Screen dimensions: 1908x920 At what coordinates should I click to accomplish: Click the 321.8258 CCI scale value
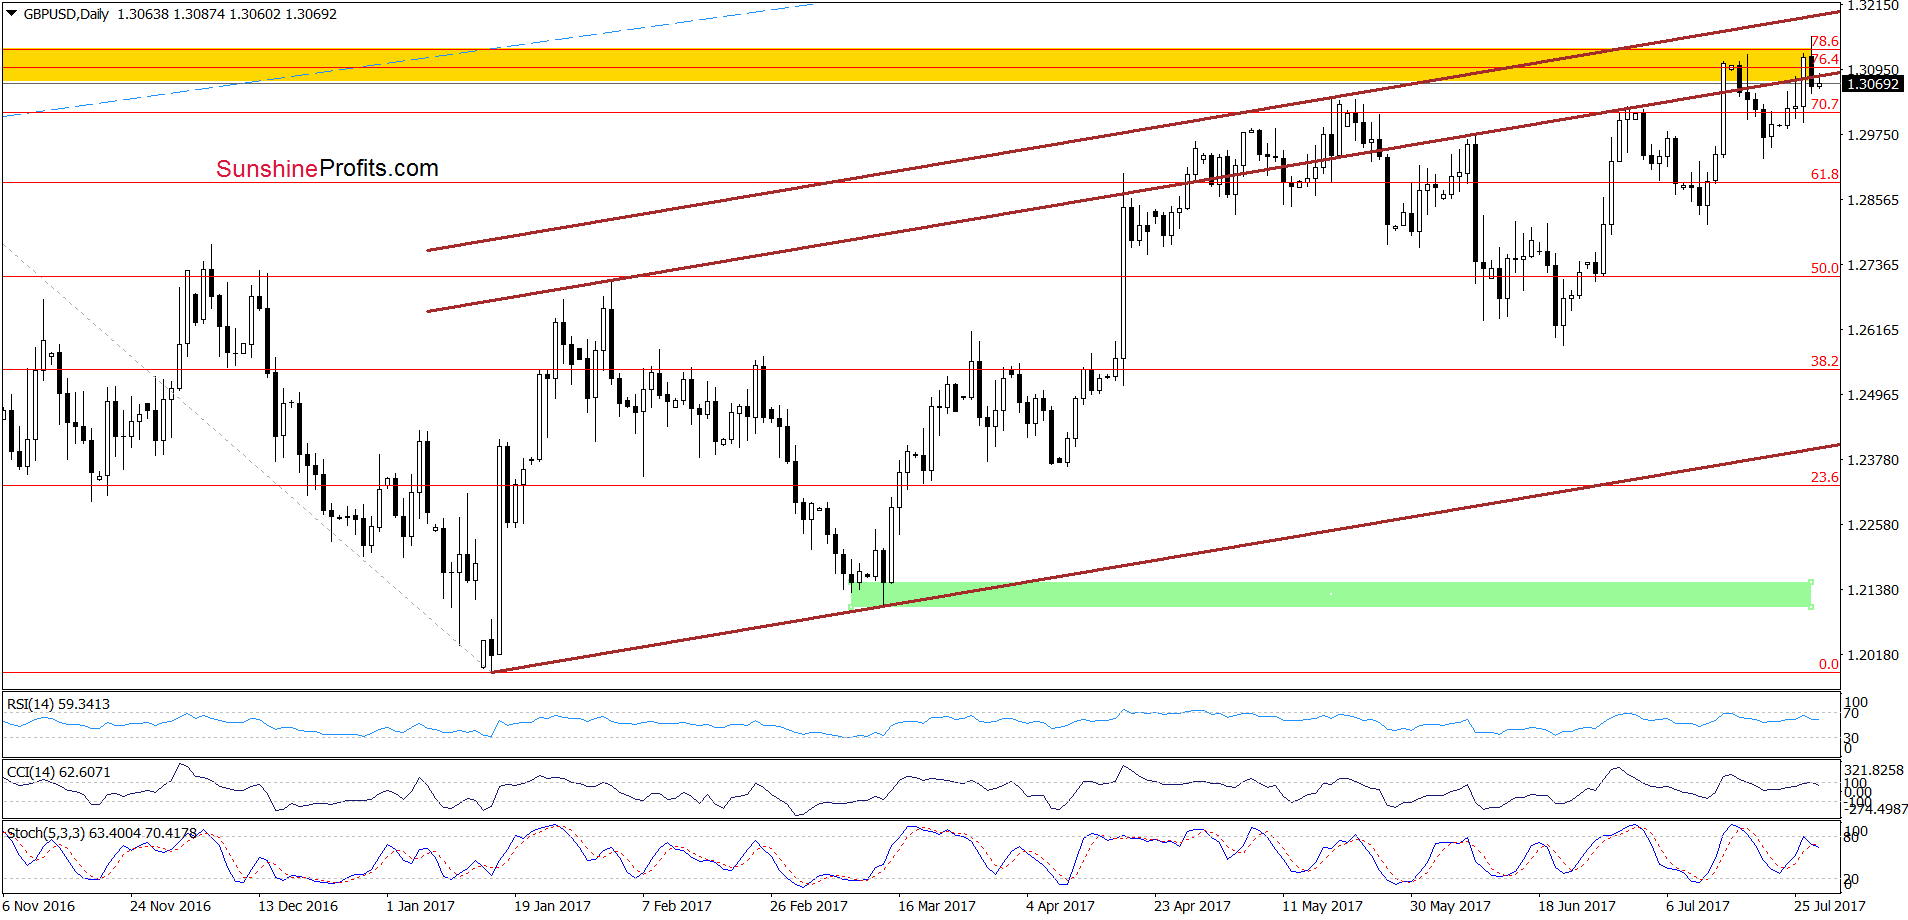[1874, 770]
